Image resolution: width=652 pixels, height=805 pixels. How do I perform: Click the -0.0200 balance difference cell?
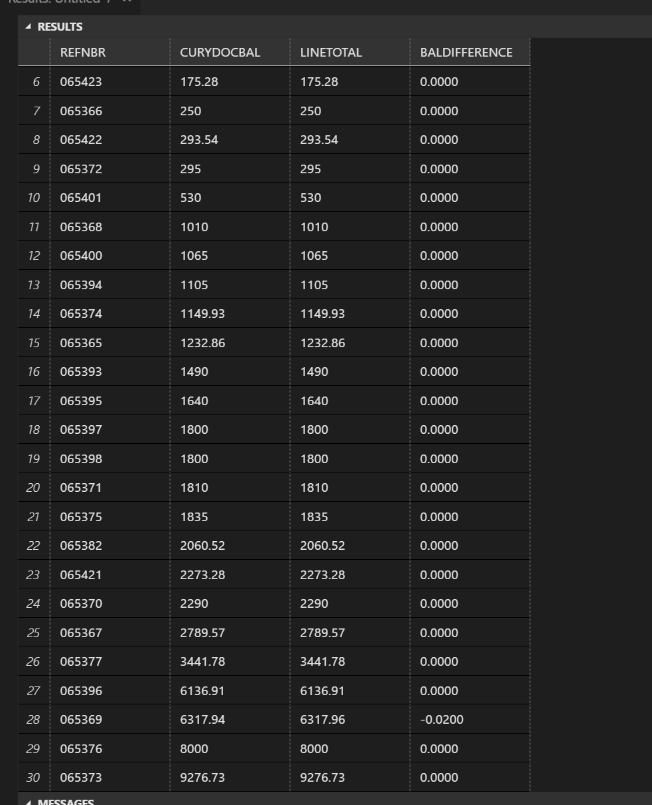tap(440, 719)
